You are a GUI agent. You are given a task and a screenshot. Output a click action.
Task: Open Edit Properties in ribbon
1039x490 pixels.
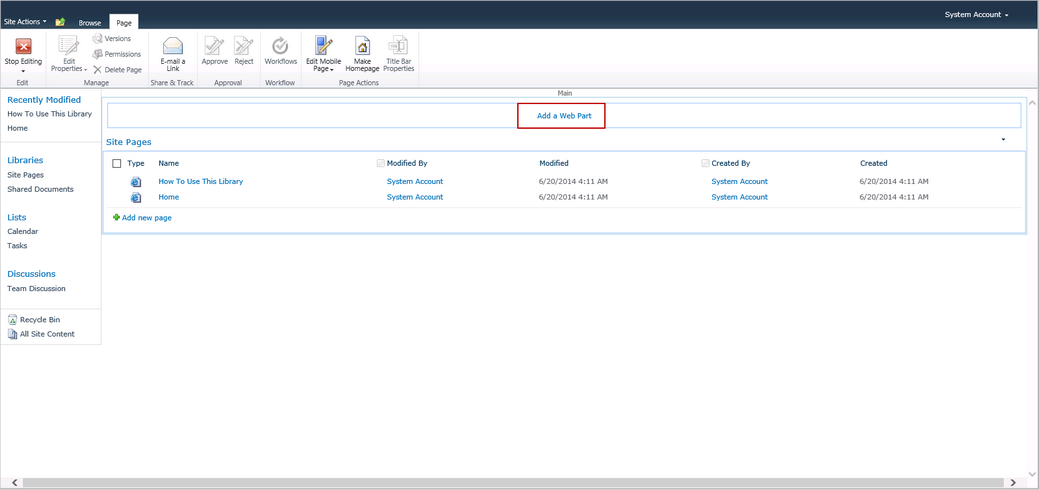click(69, 54)
